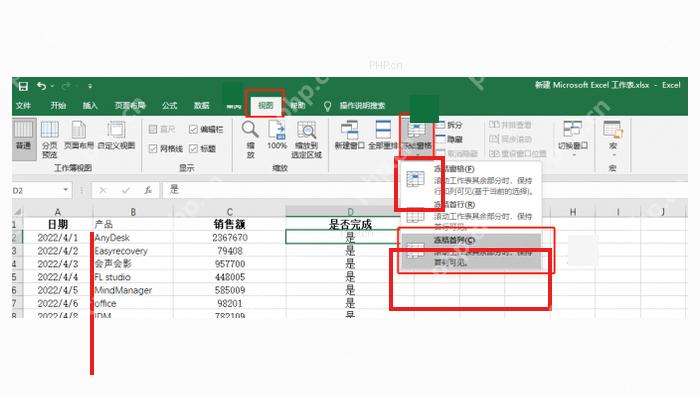700x395 pixels.
Task: Open the 页面布局 Page Layout ribbon tab
Action: (x=130, y=105)
